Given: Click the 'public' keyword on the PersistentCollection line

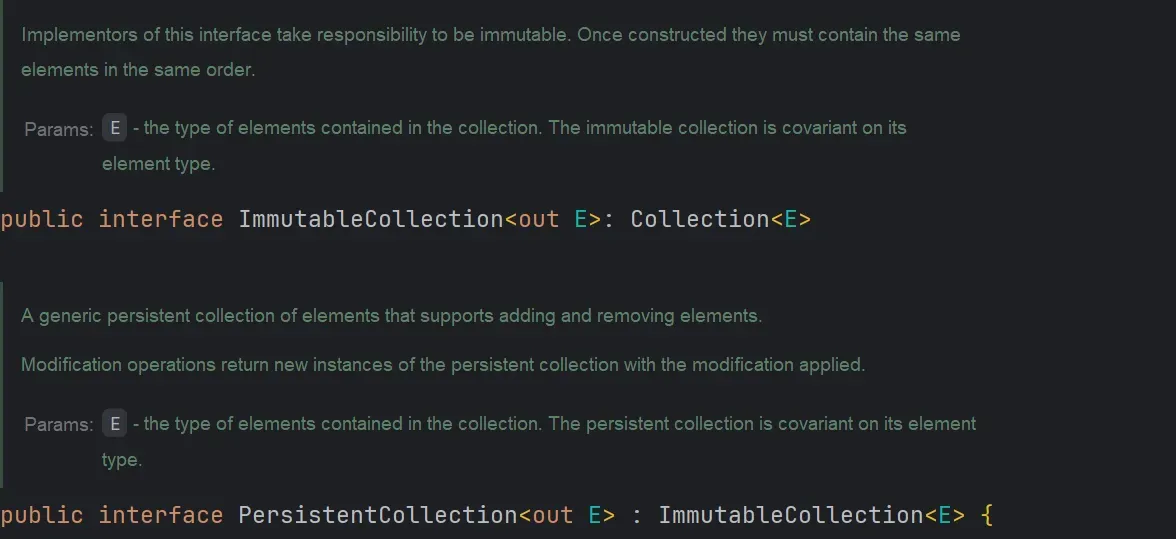Looking at the screenshot, I should (x=42, y=515).
